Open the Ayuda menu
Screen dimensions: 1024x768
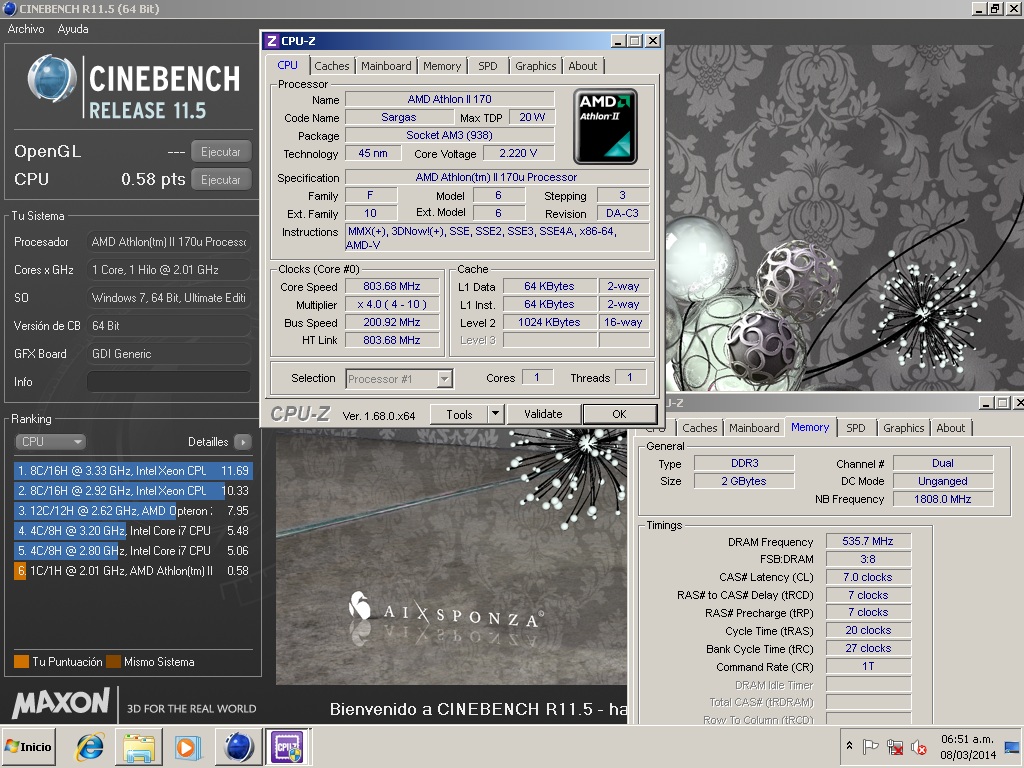tap(72, 29)
